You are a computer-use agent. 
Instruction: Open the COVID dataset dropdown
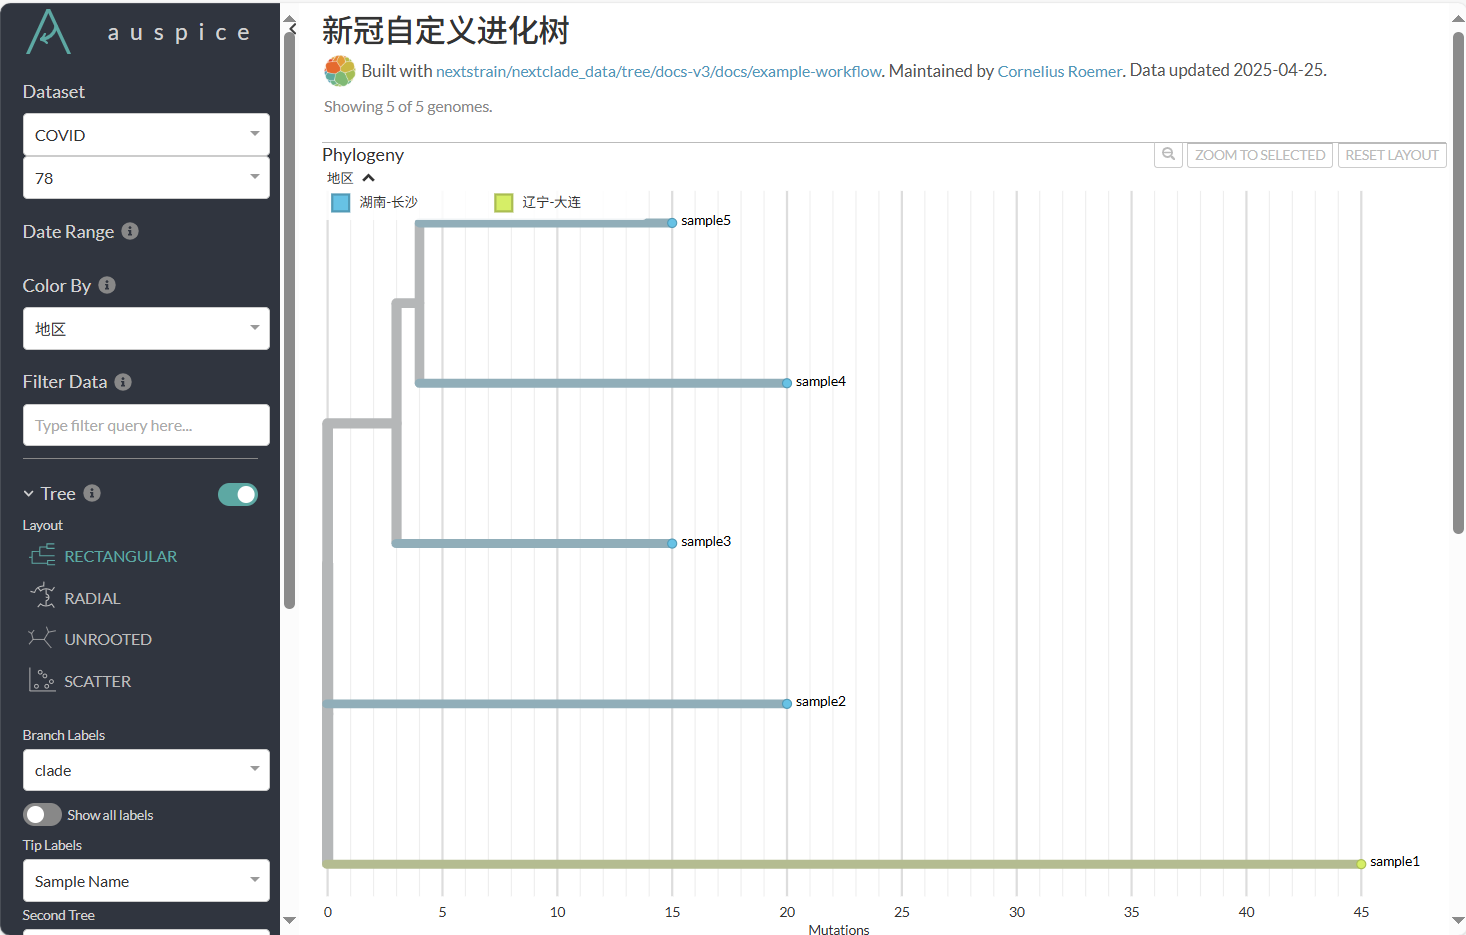pyautogui.click(x=146, y=134)
